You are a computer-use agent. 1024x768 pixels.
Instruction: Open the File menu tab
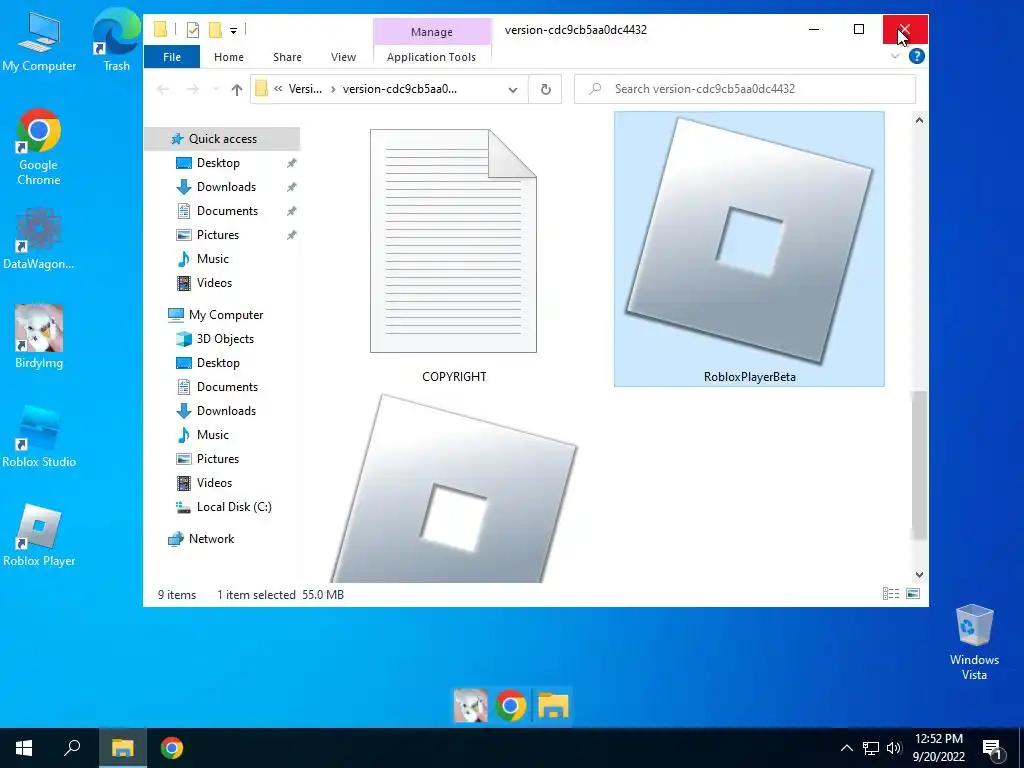[x=172, y=57]
